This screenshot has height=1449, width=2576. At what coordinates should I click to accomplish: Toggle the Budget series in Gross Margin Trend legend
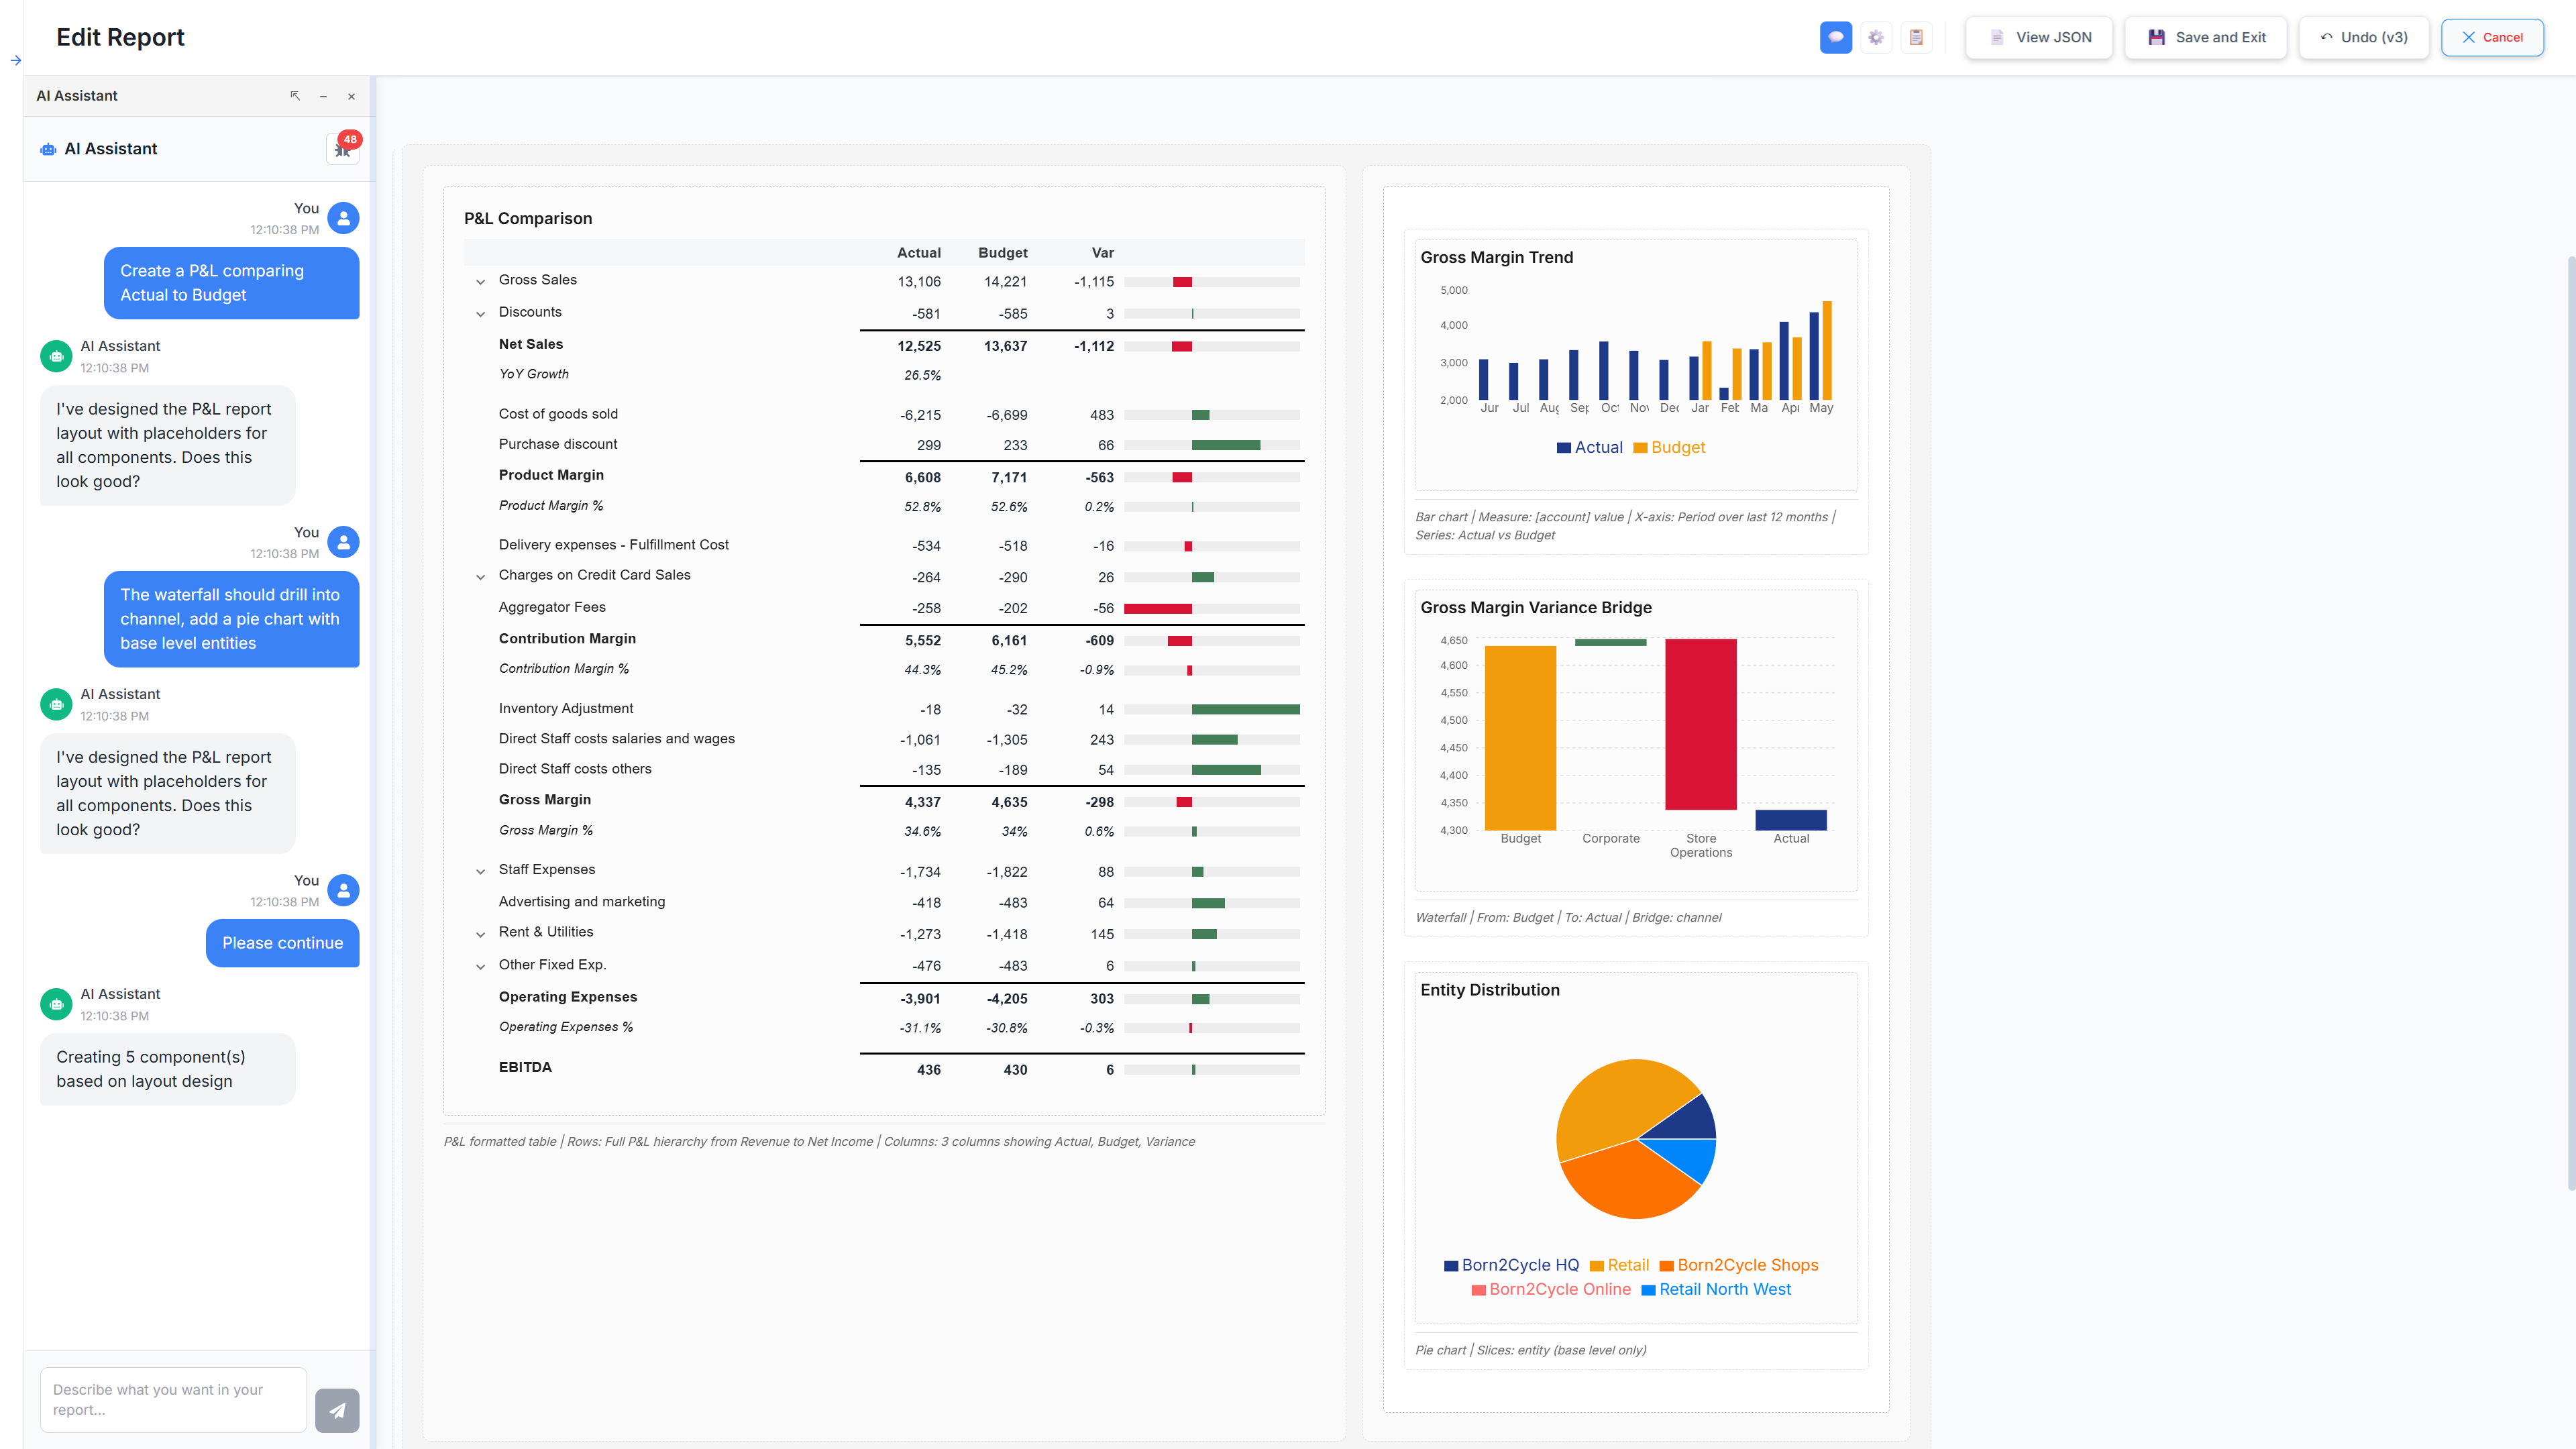coord(1668,447)
